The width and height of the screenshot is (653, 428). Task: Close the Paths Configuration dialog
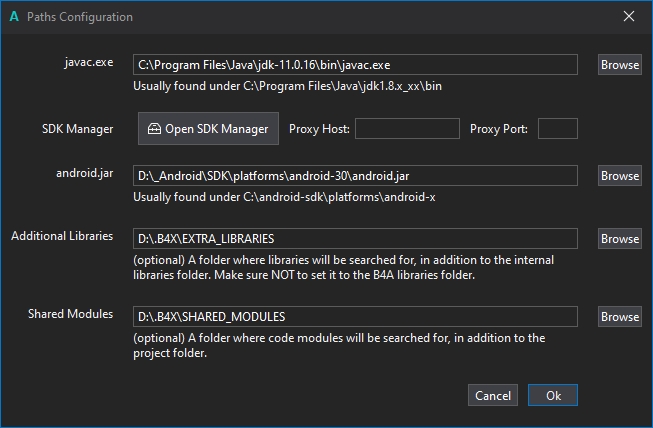[629, 17]
